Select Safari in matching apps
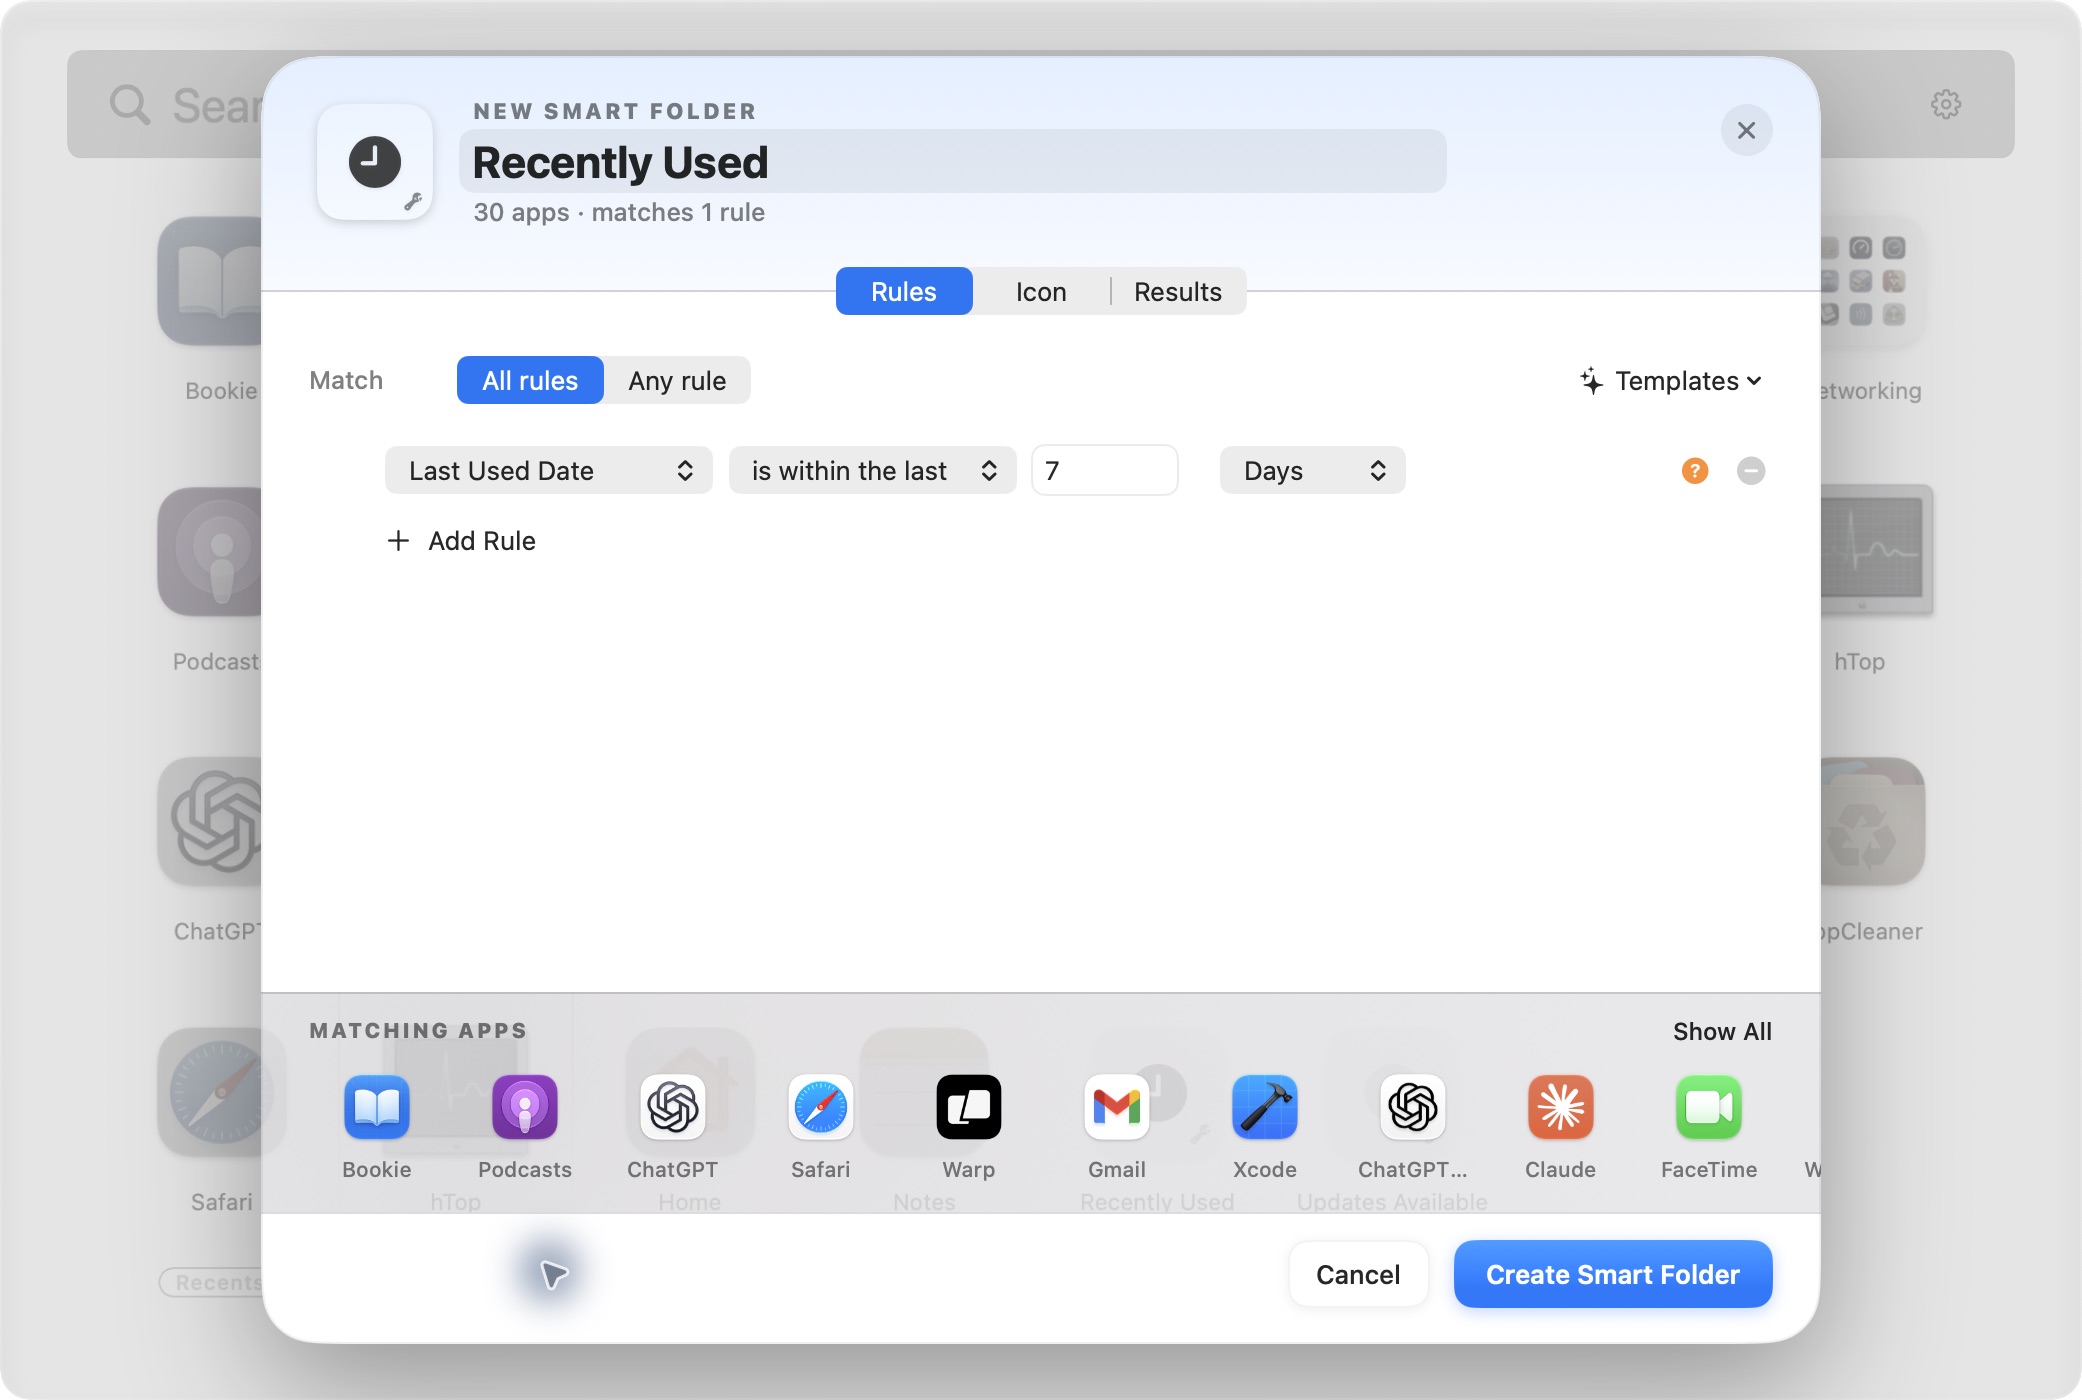The image size is (2082, 1400). click(821, 1107)
